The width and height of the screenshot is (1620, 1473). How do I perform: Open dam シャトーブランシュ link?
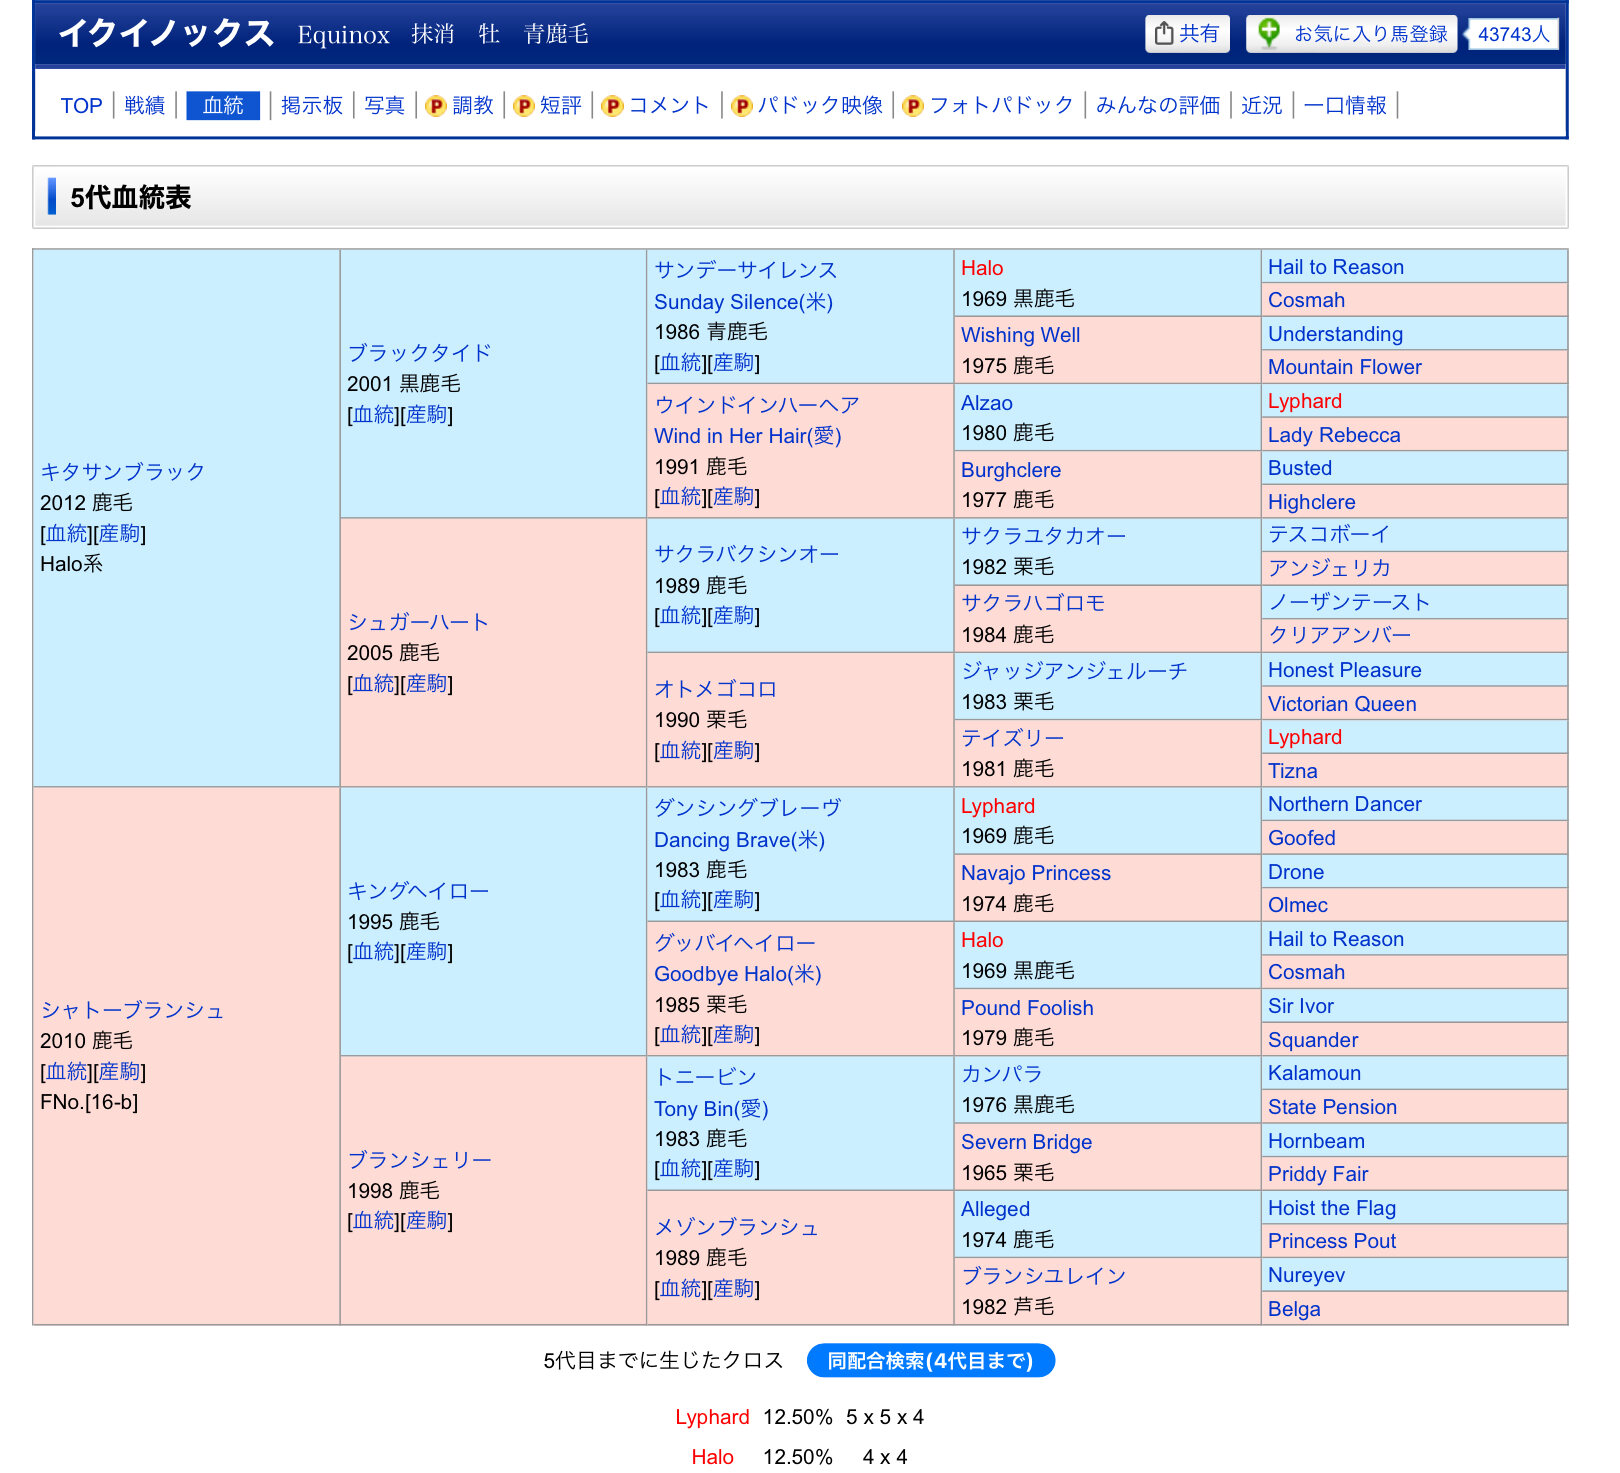[x=132, y=1010]
